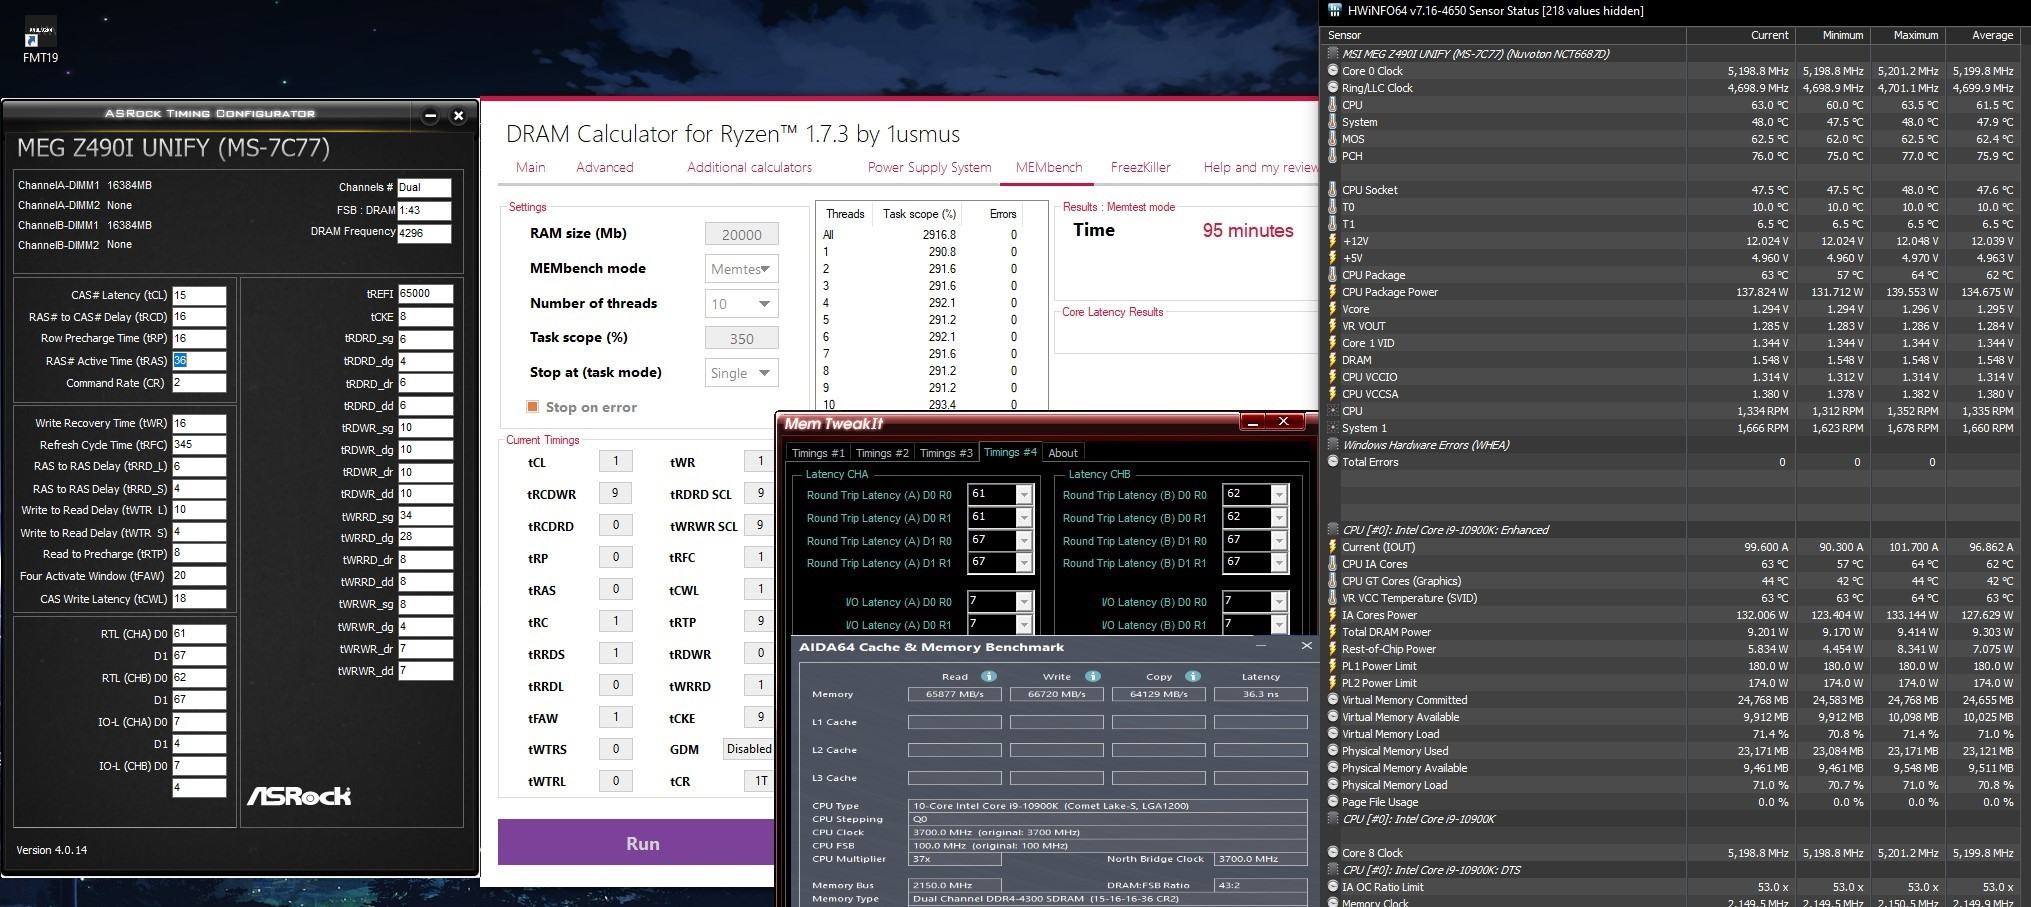The height and width of the screenshot is (907, 2031).
Task: Click the Page File Usage icon
Action: point(1333,802)
